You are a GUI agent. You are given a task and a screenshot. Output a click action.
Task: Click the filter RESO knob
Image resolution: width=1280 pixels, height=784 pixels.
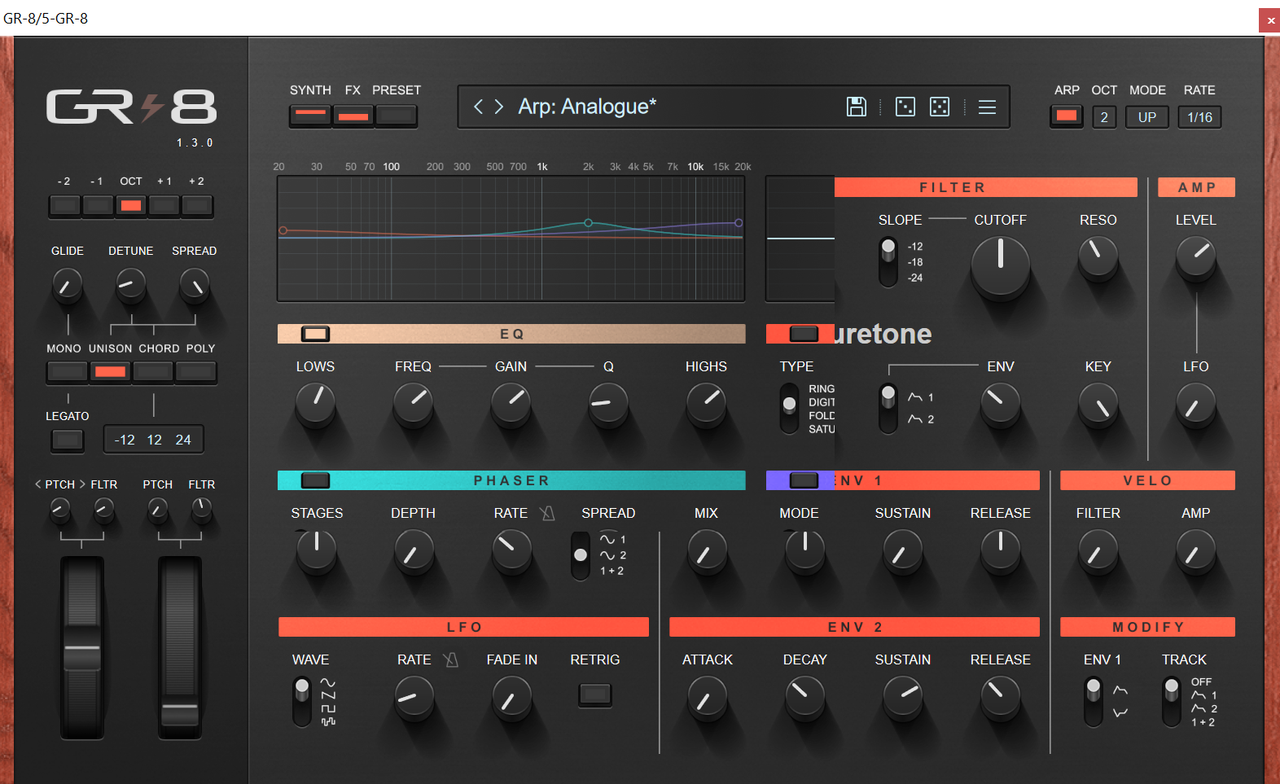(x=1098, y=258)
